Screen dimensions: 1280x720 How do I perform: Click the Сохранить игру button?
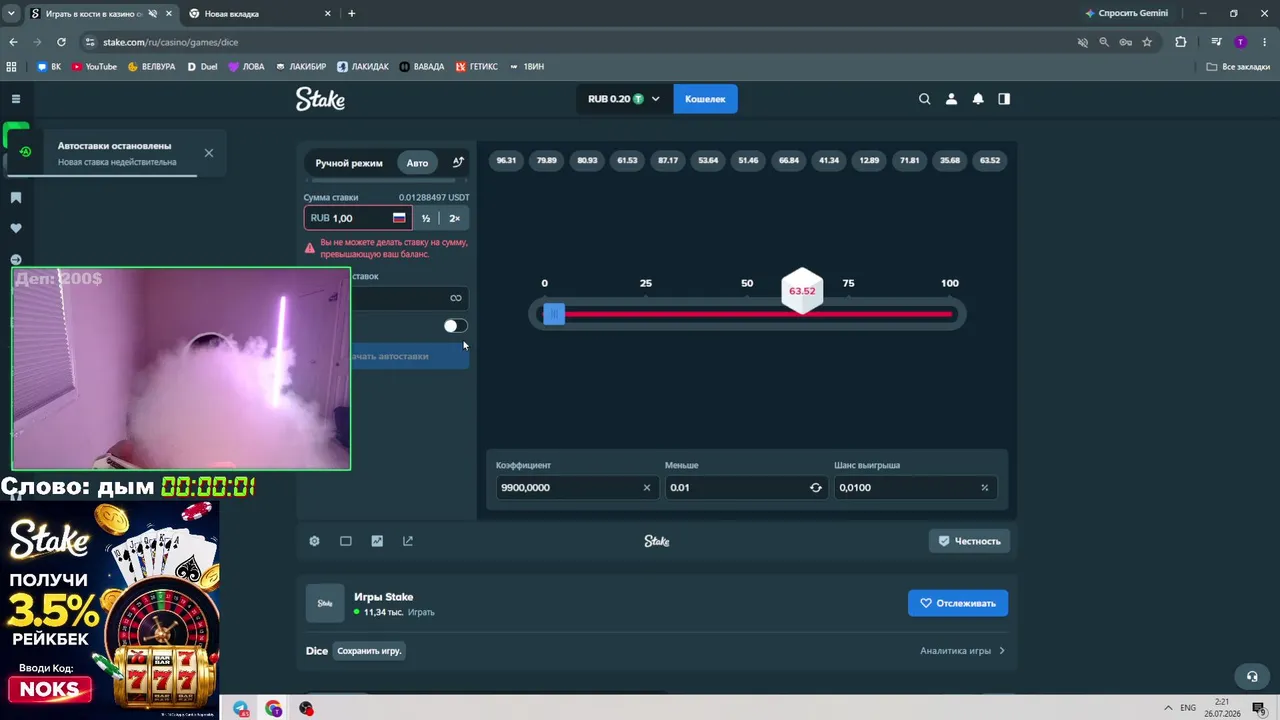tap(369, 651)
